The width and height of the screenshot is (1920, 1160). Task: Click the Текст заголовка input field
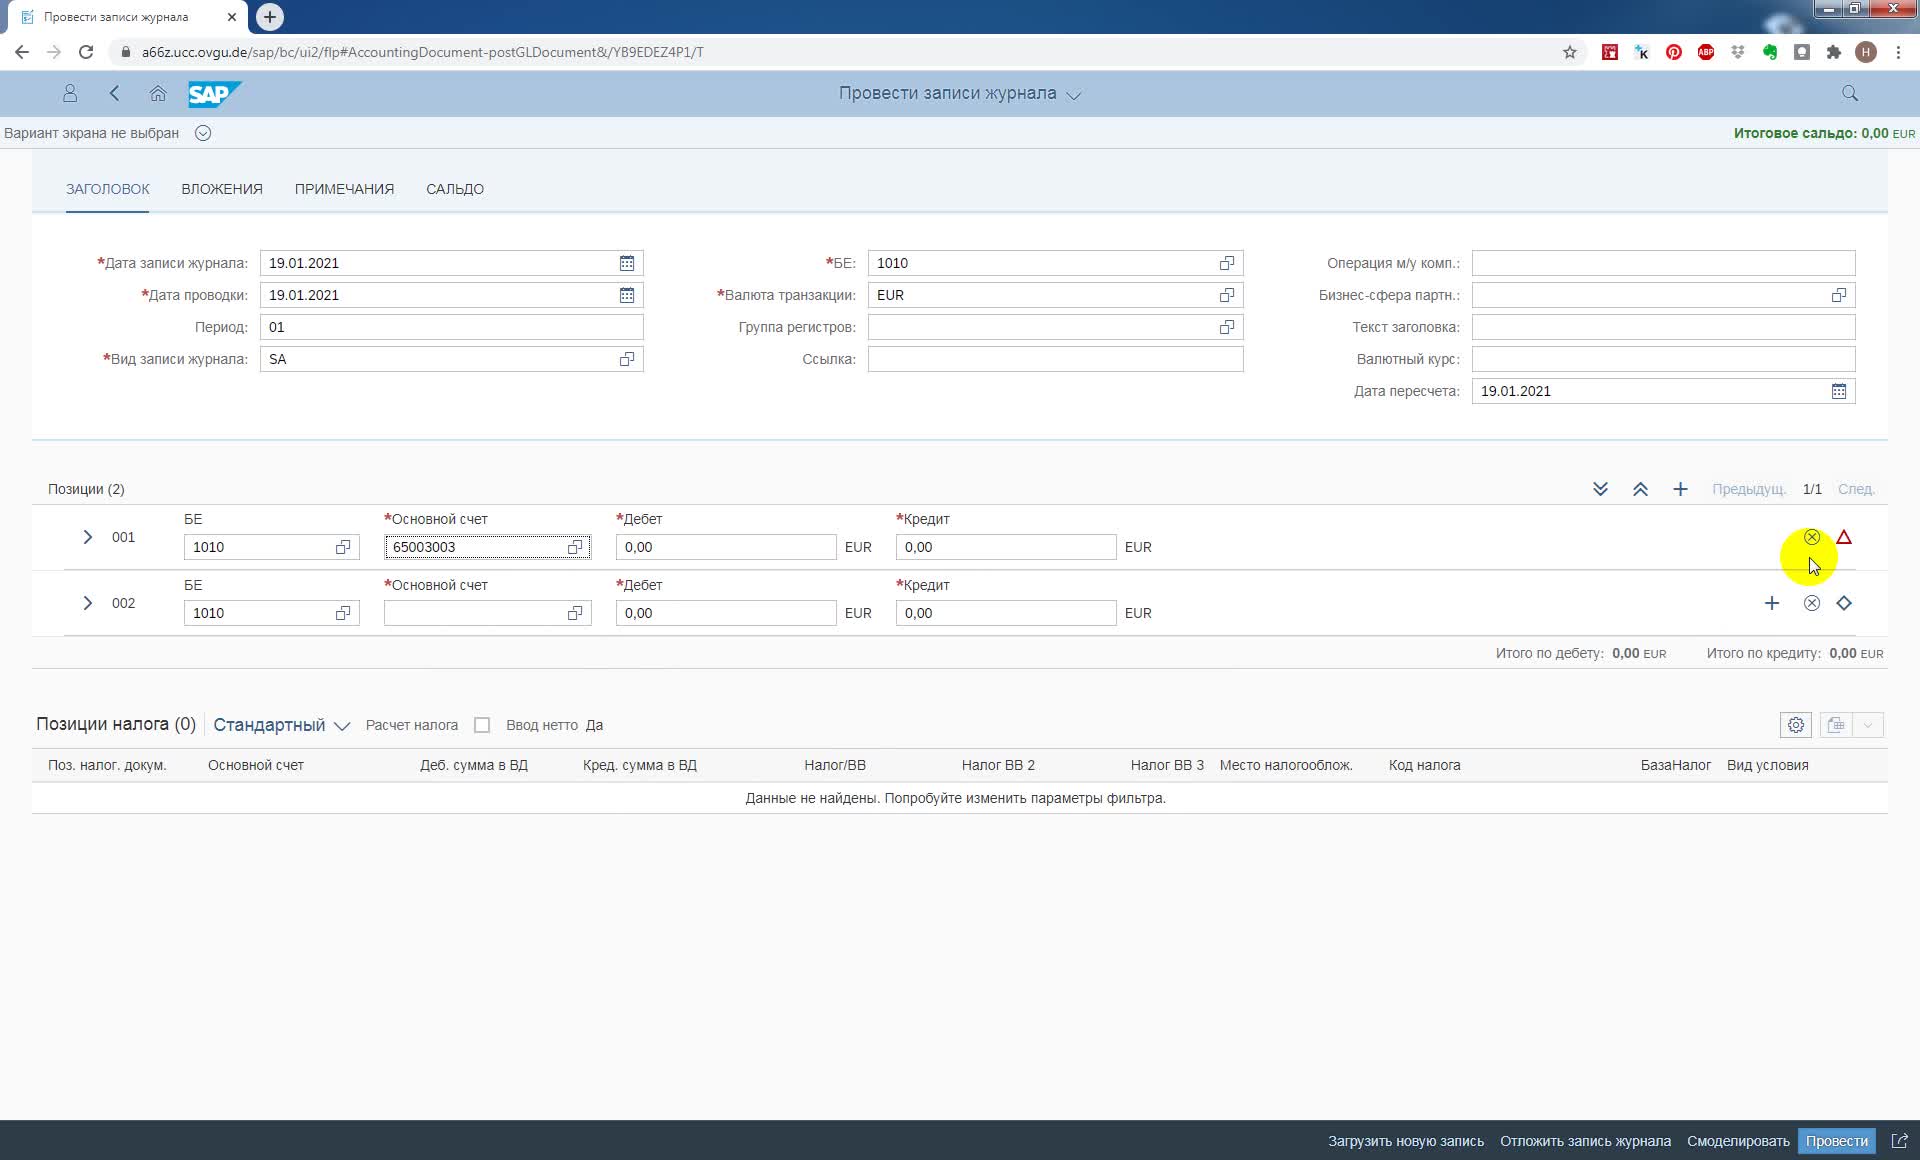click(1664, 327)
